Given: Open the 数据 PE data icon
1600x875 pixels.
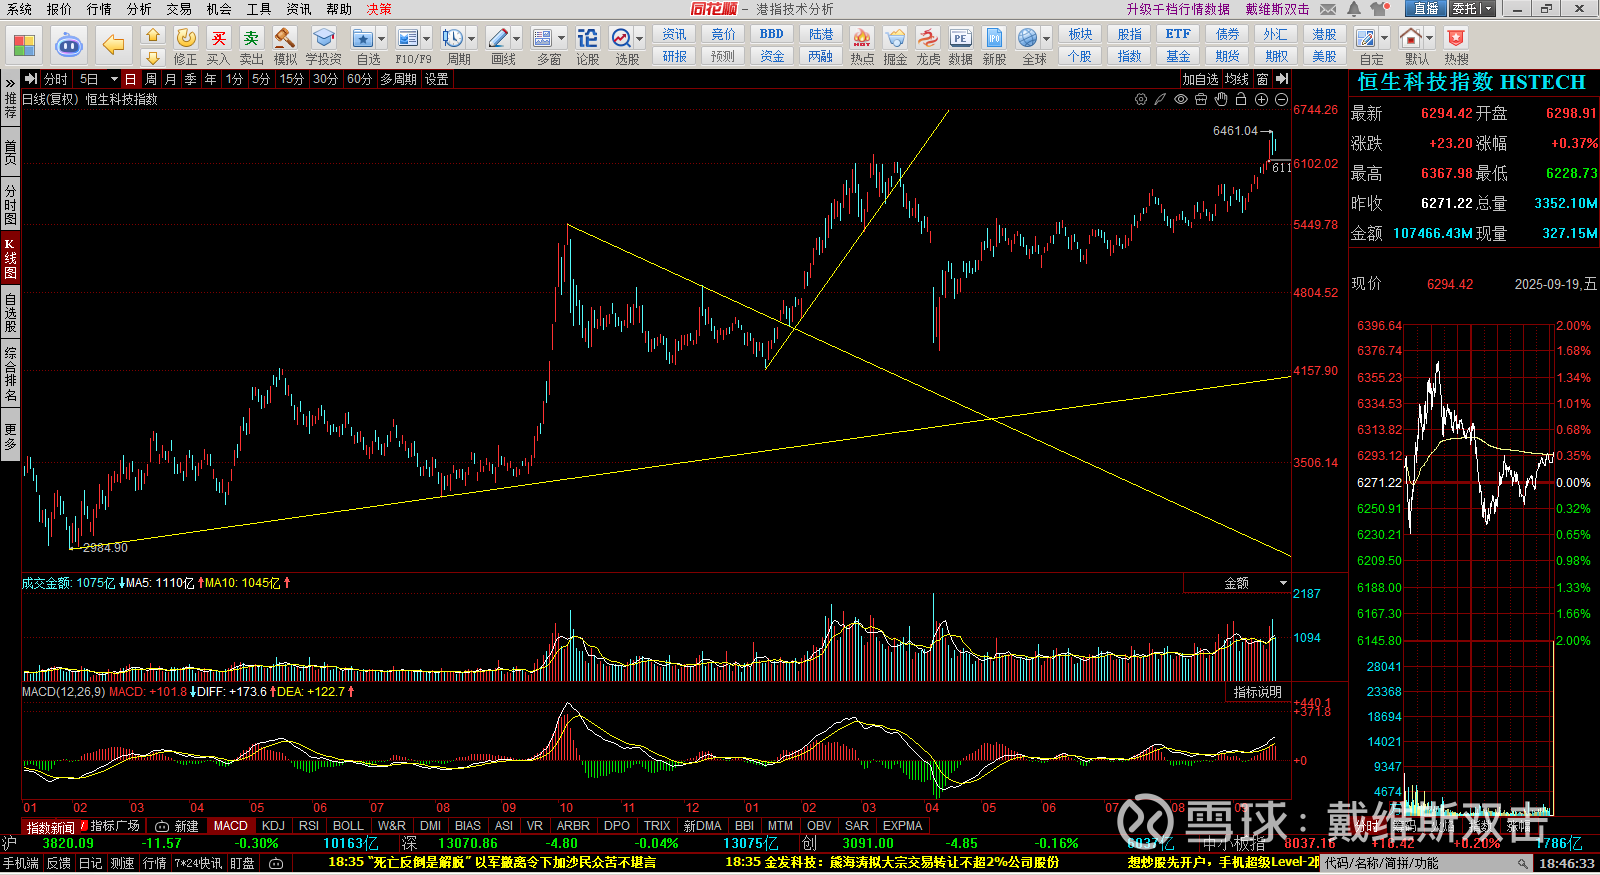Looking at the screenshot, I should pyautogui.click(x=960, y=39).
